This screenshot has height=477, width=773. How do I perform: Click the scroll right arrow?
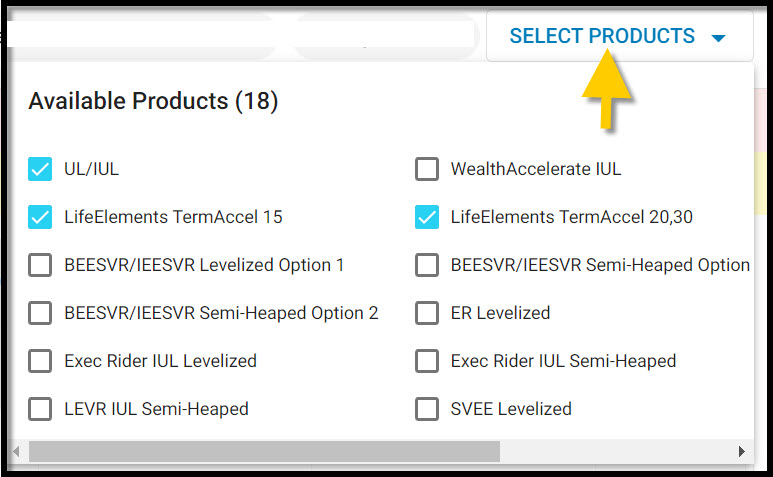741,451
